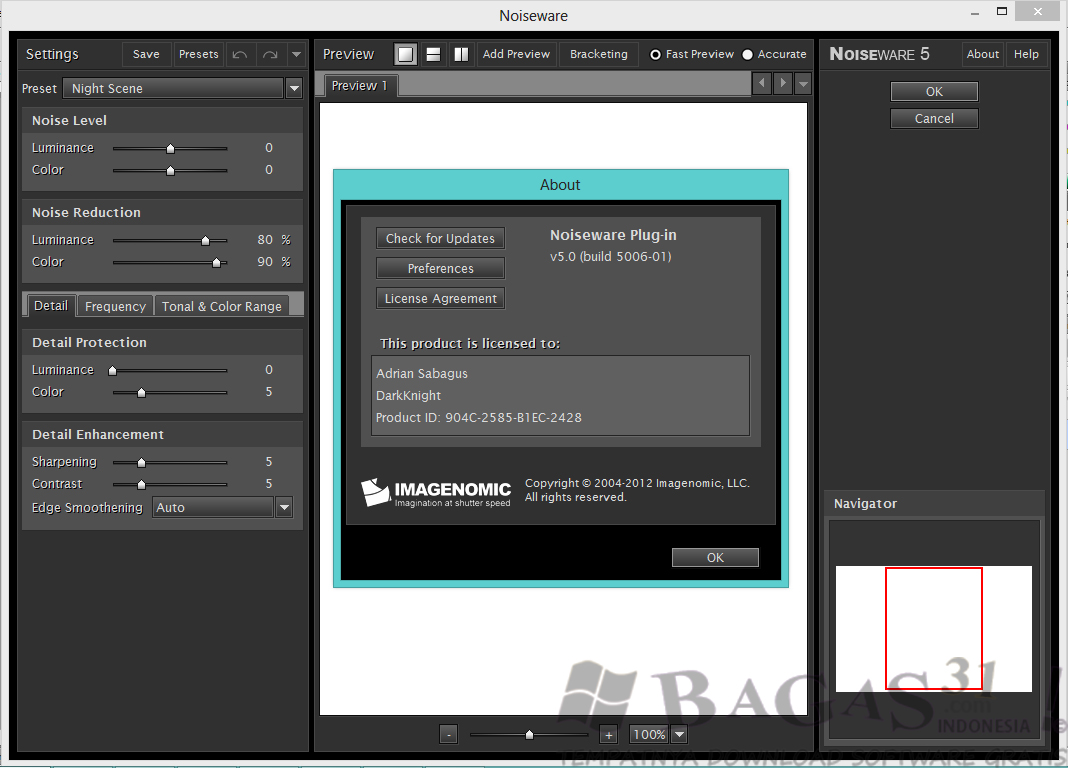Open License Agreement in About dialog
The height and width of the screenshot is (768, 1068).
440,298
